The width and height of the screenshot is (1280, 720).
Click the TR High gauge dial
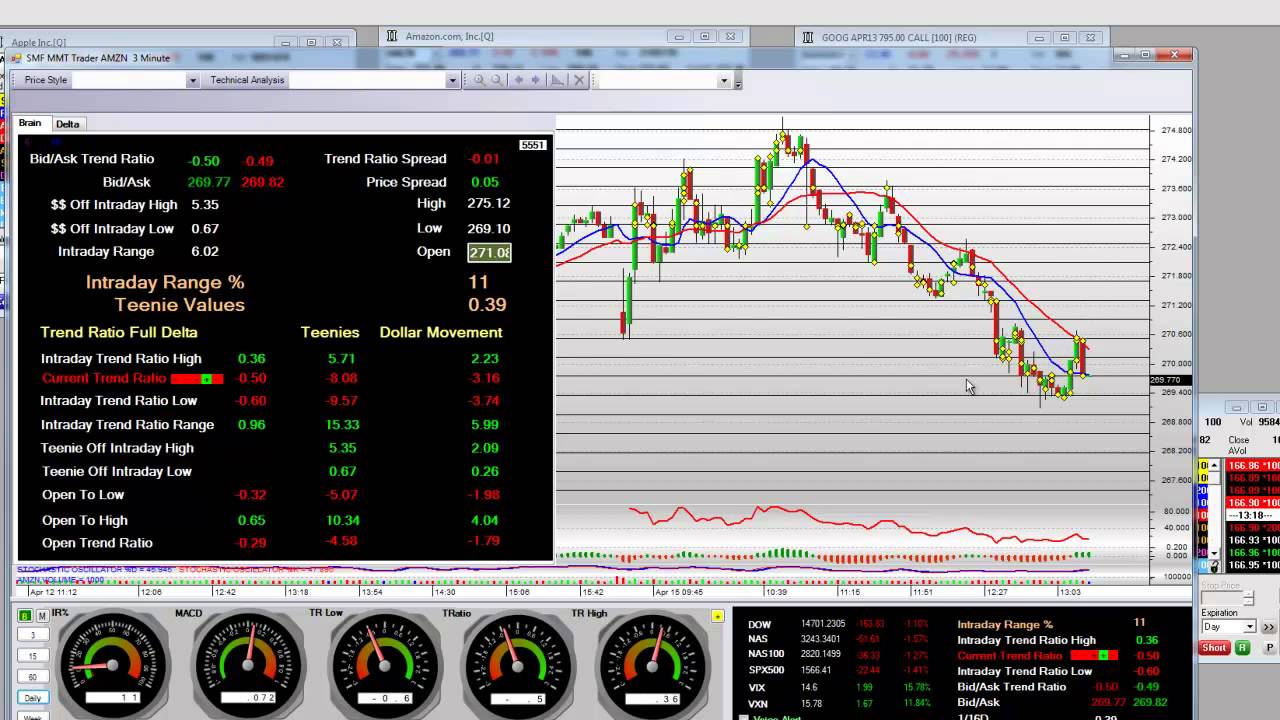tap(652, 663)
